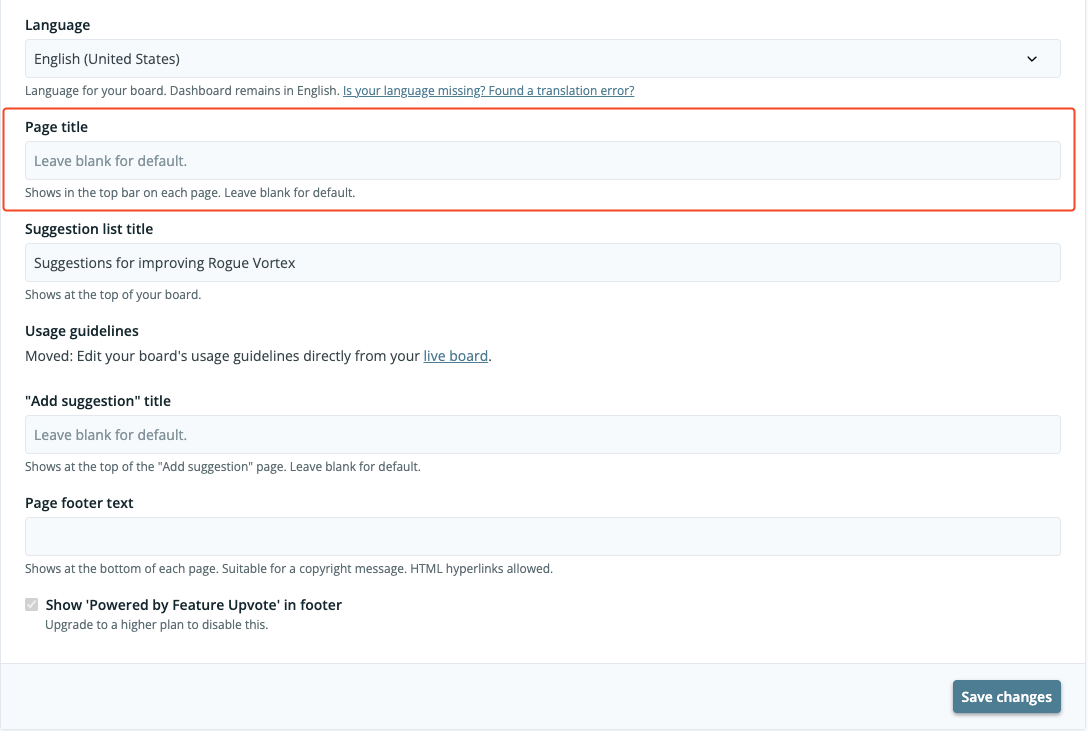Open the missing language or translation error link

(x=488, y=90)
